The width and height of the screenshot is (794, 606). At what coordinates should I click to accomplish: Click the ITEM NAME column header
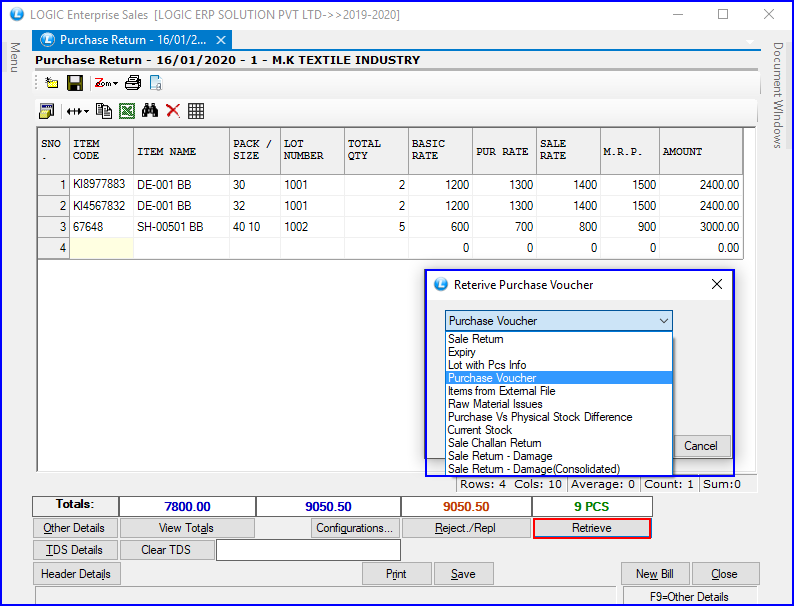pos(181,151)
